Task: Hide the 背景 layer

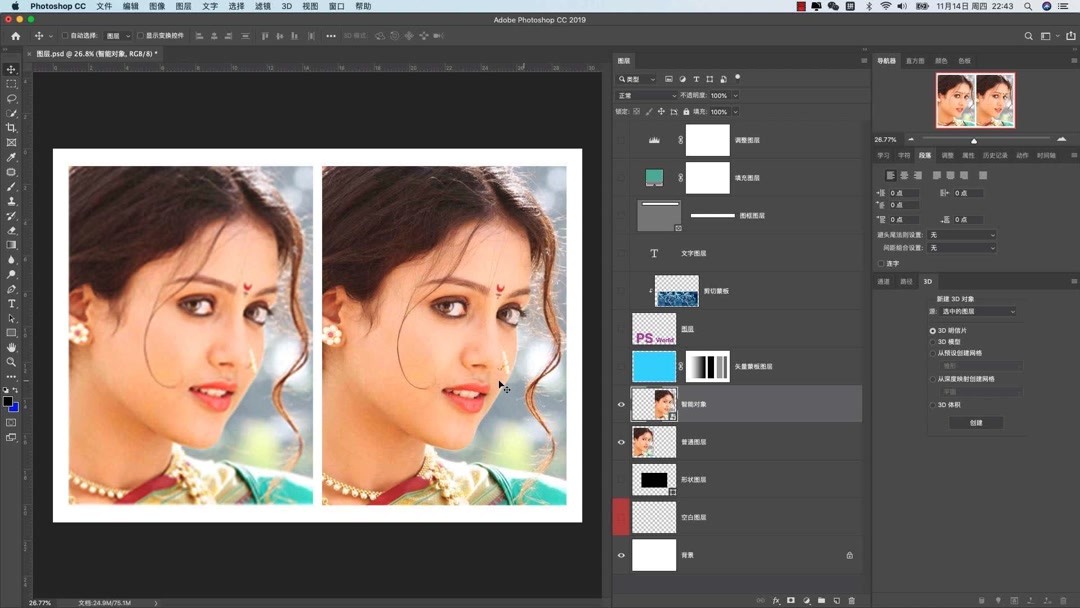Action: 621,555
